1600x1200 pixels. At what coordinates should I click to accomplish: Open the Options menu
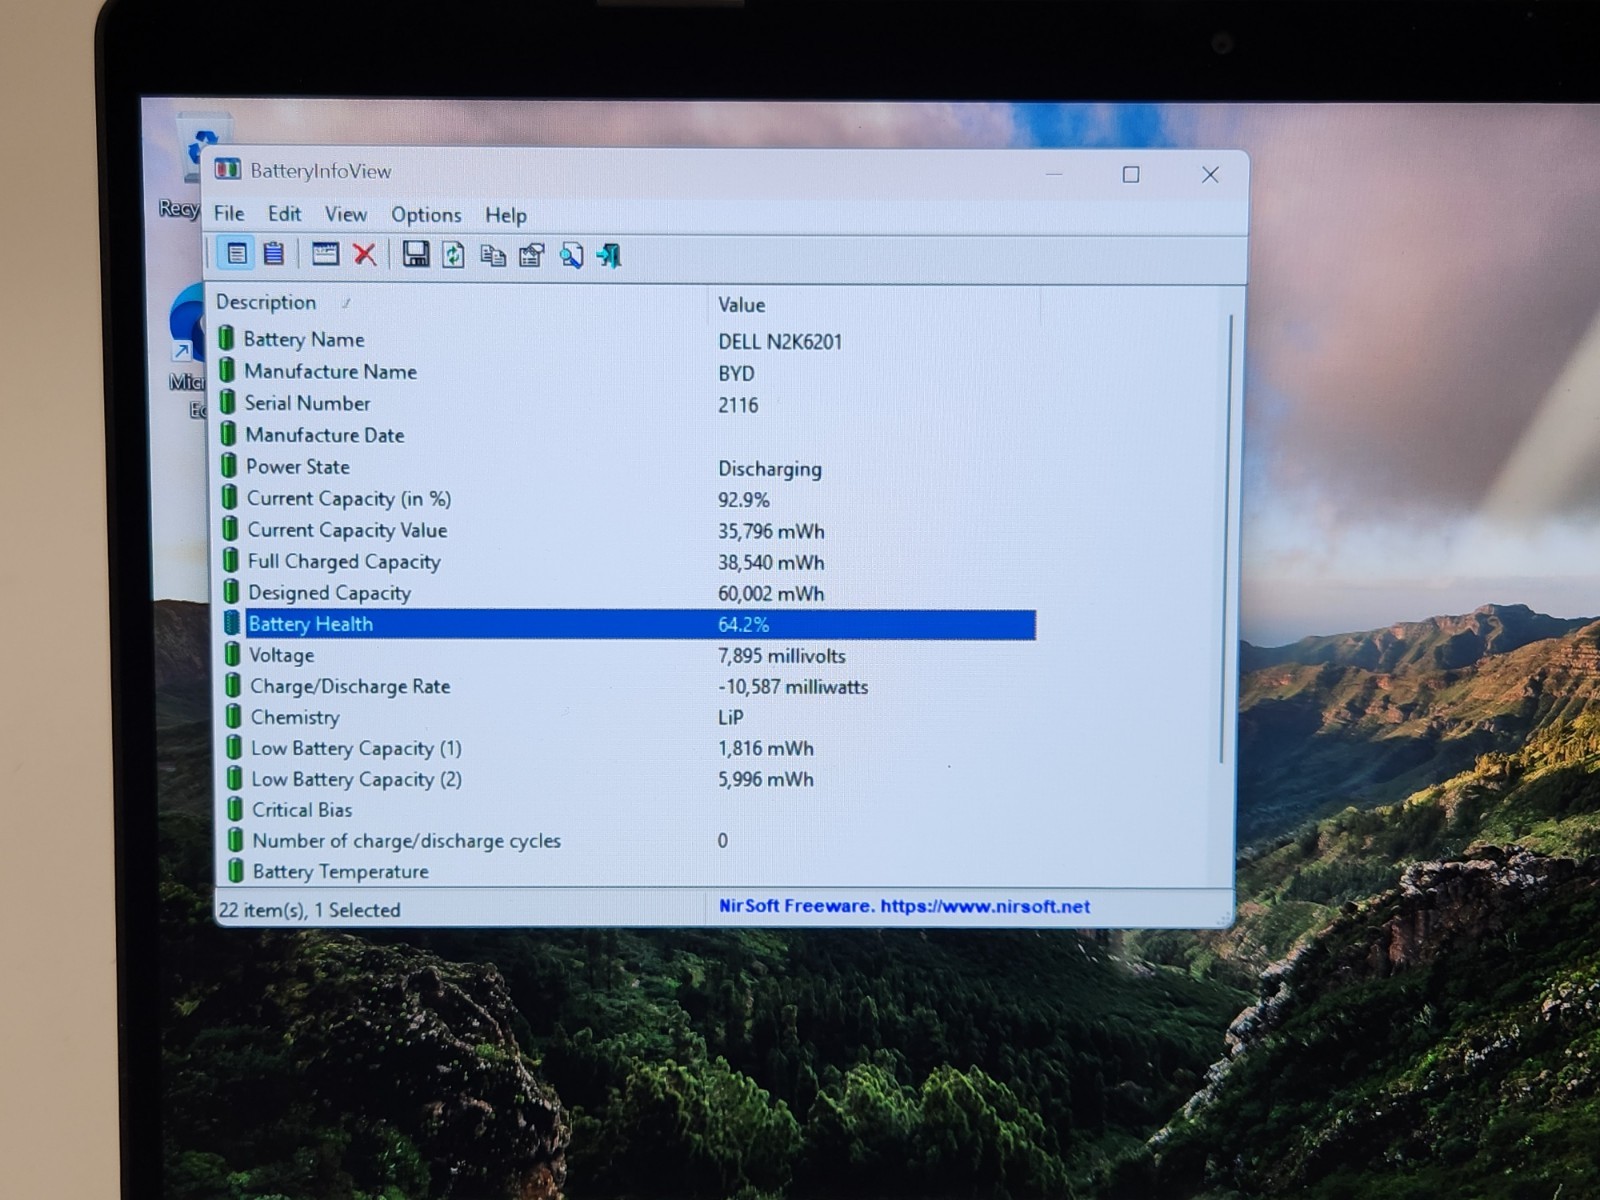coord(426,214)
